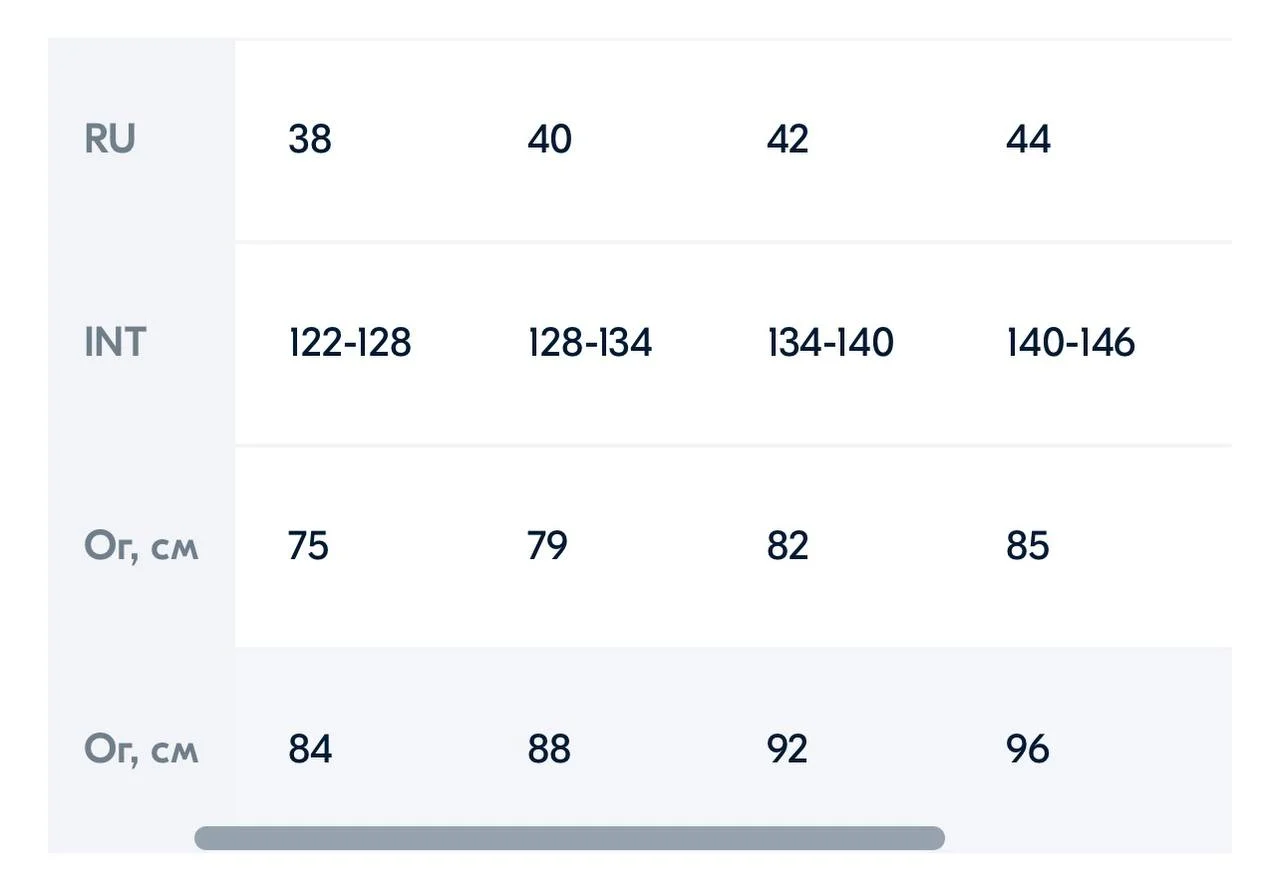Select RU size 42 cell
The width and height of the screenshot is (1280, 891).
click(x=788, y=139)
